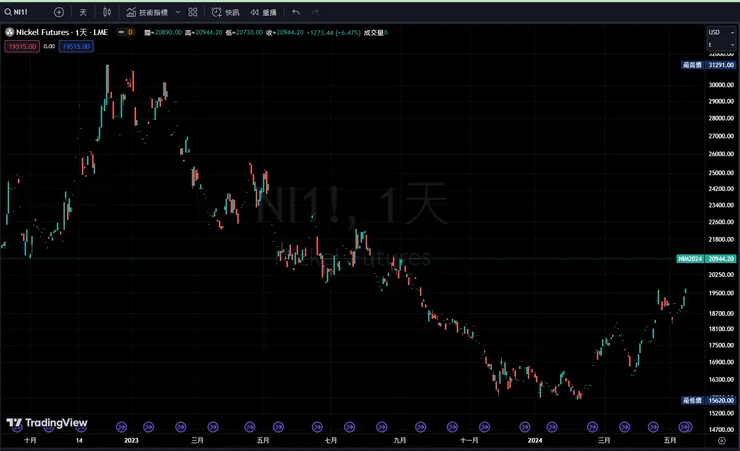Viewport: 740px width, 451px height.
Task: Click the 2023 label on time axis
Action: (x=131, y=441)
